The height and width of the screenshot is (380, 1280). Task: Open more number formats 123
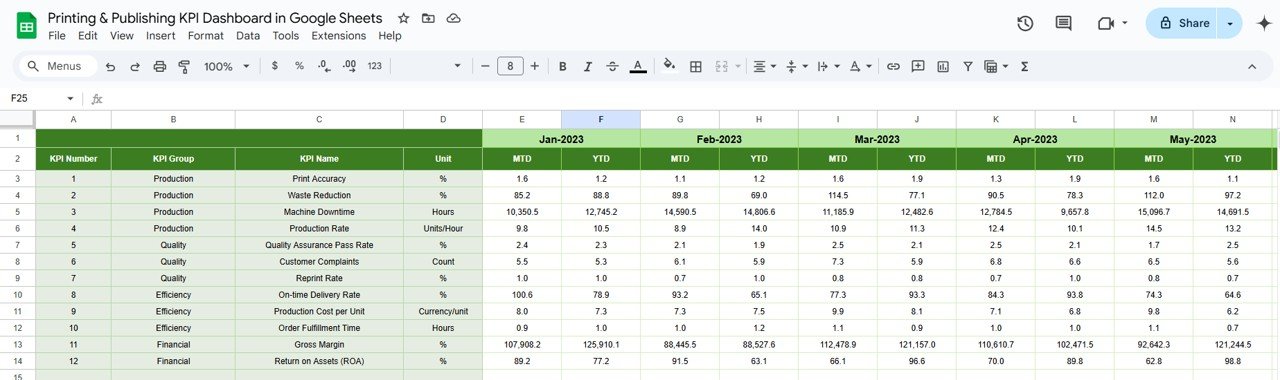click(375, 66)
